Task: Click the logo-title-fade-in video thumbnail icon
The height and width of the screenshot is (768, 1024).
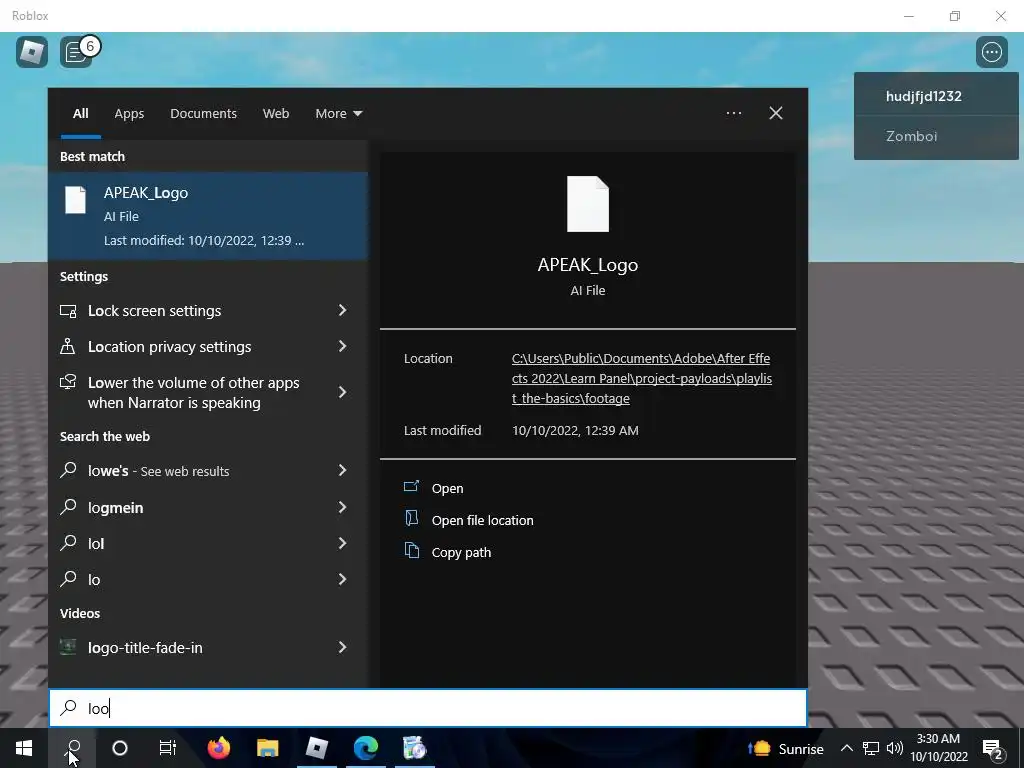Action: click(68, 647)
